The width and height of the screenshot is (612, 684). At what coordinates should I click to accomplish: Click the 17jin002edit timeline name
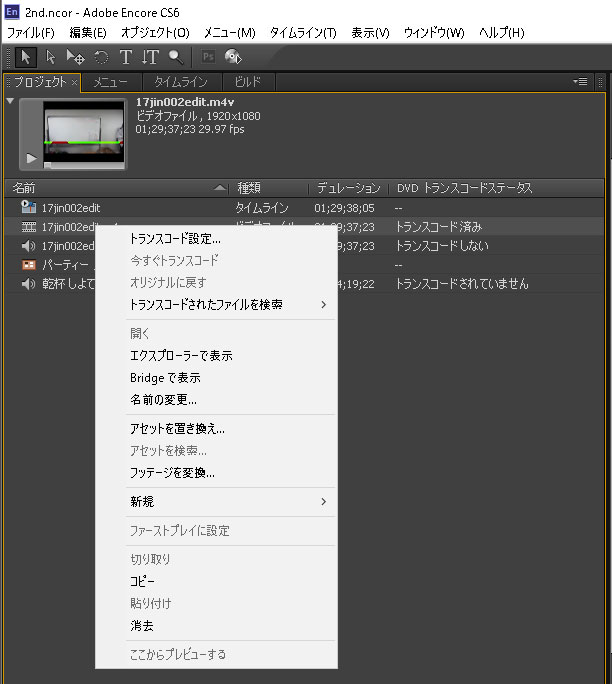pos(71,208)
